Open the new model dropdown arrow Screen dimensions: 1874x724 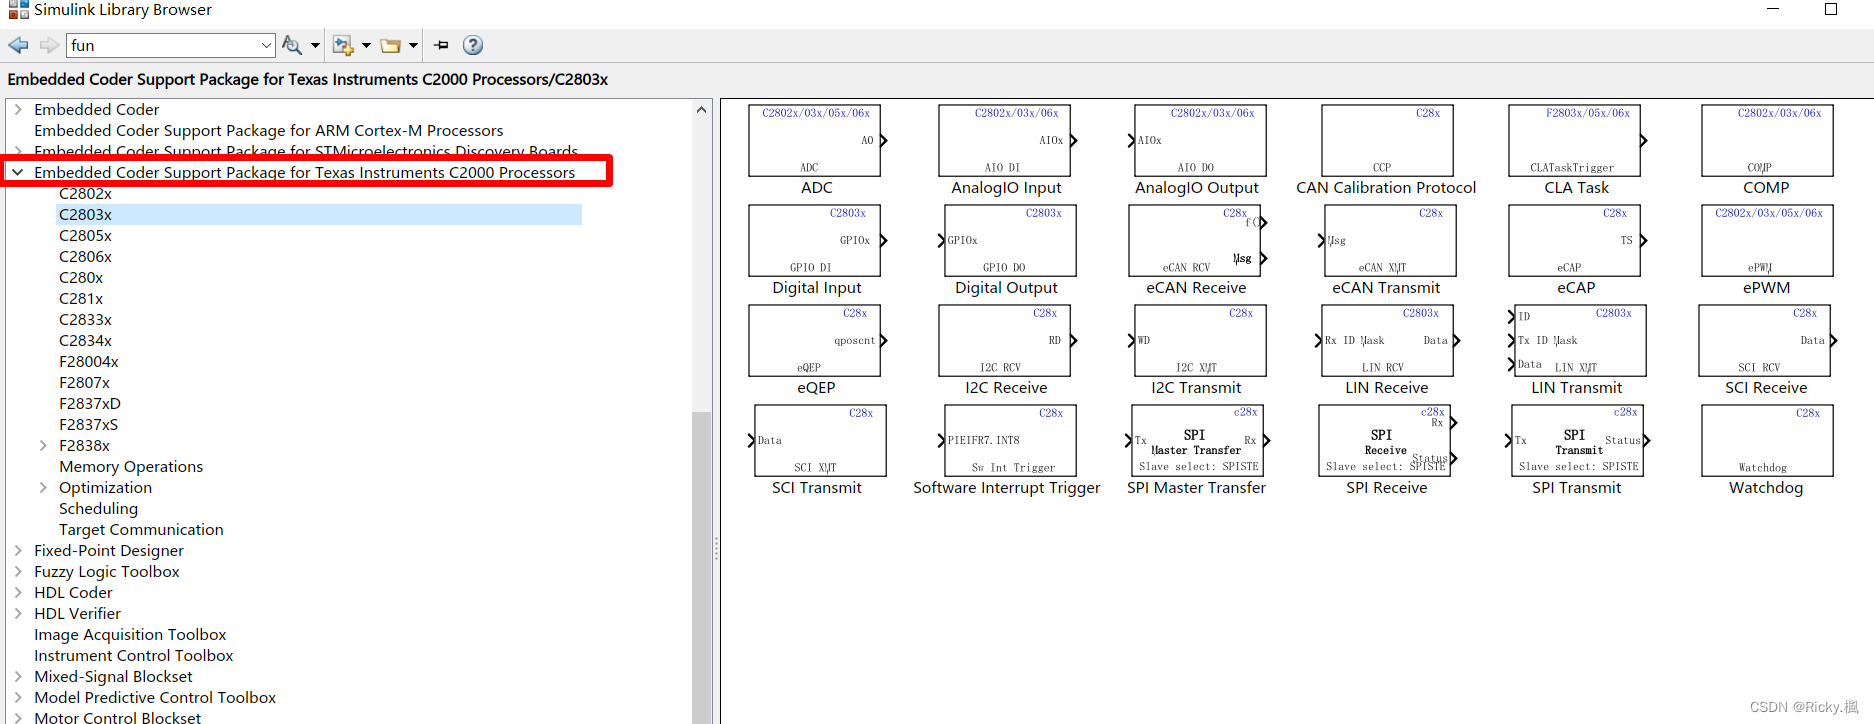366,45
